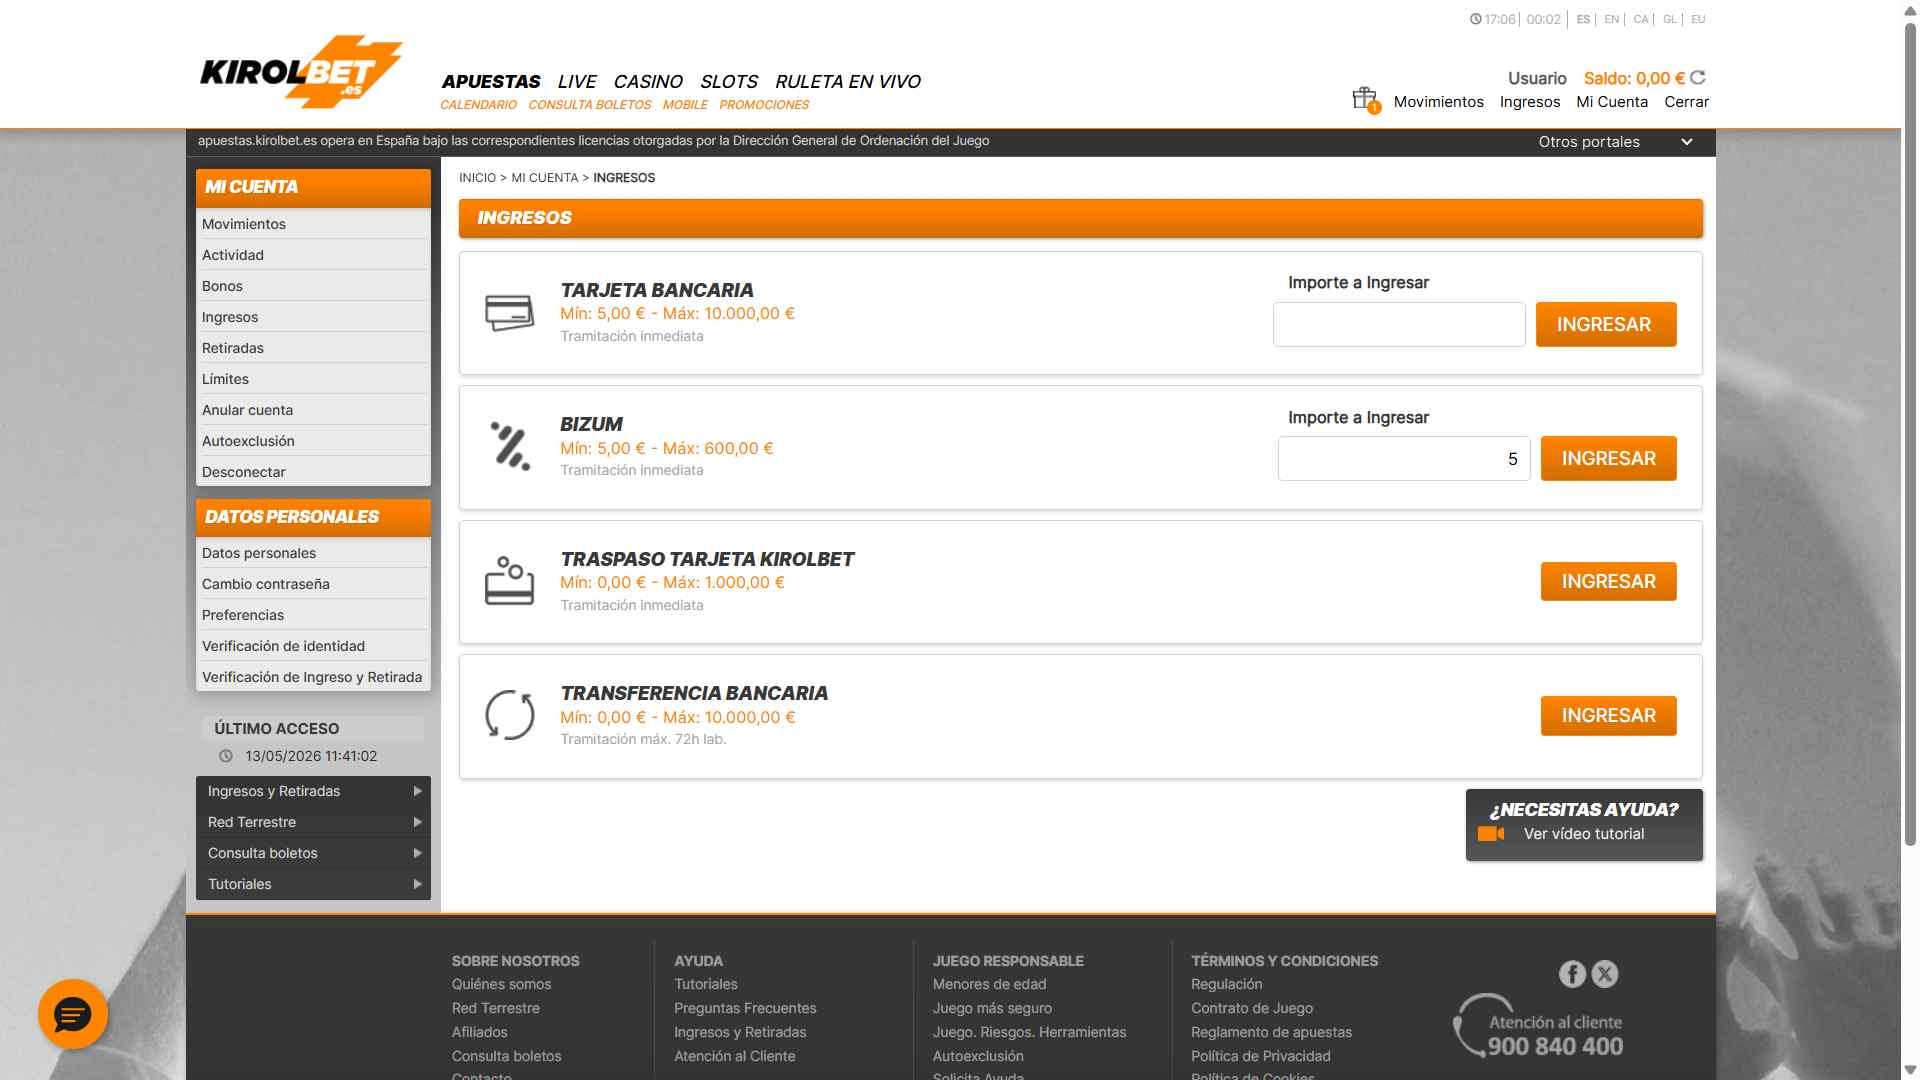Open the CASINO section
The width and height of the screenshot is (1920, 1080).
(x=648, y=81)
